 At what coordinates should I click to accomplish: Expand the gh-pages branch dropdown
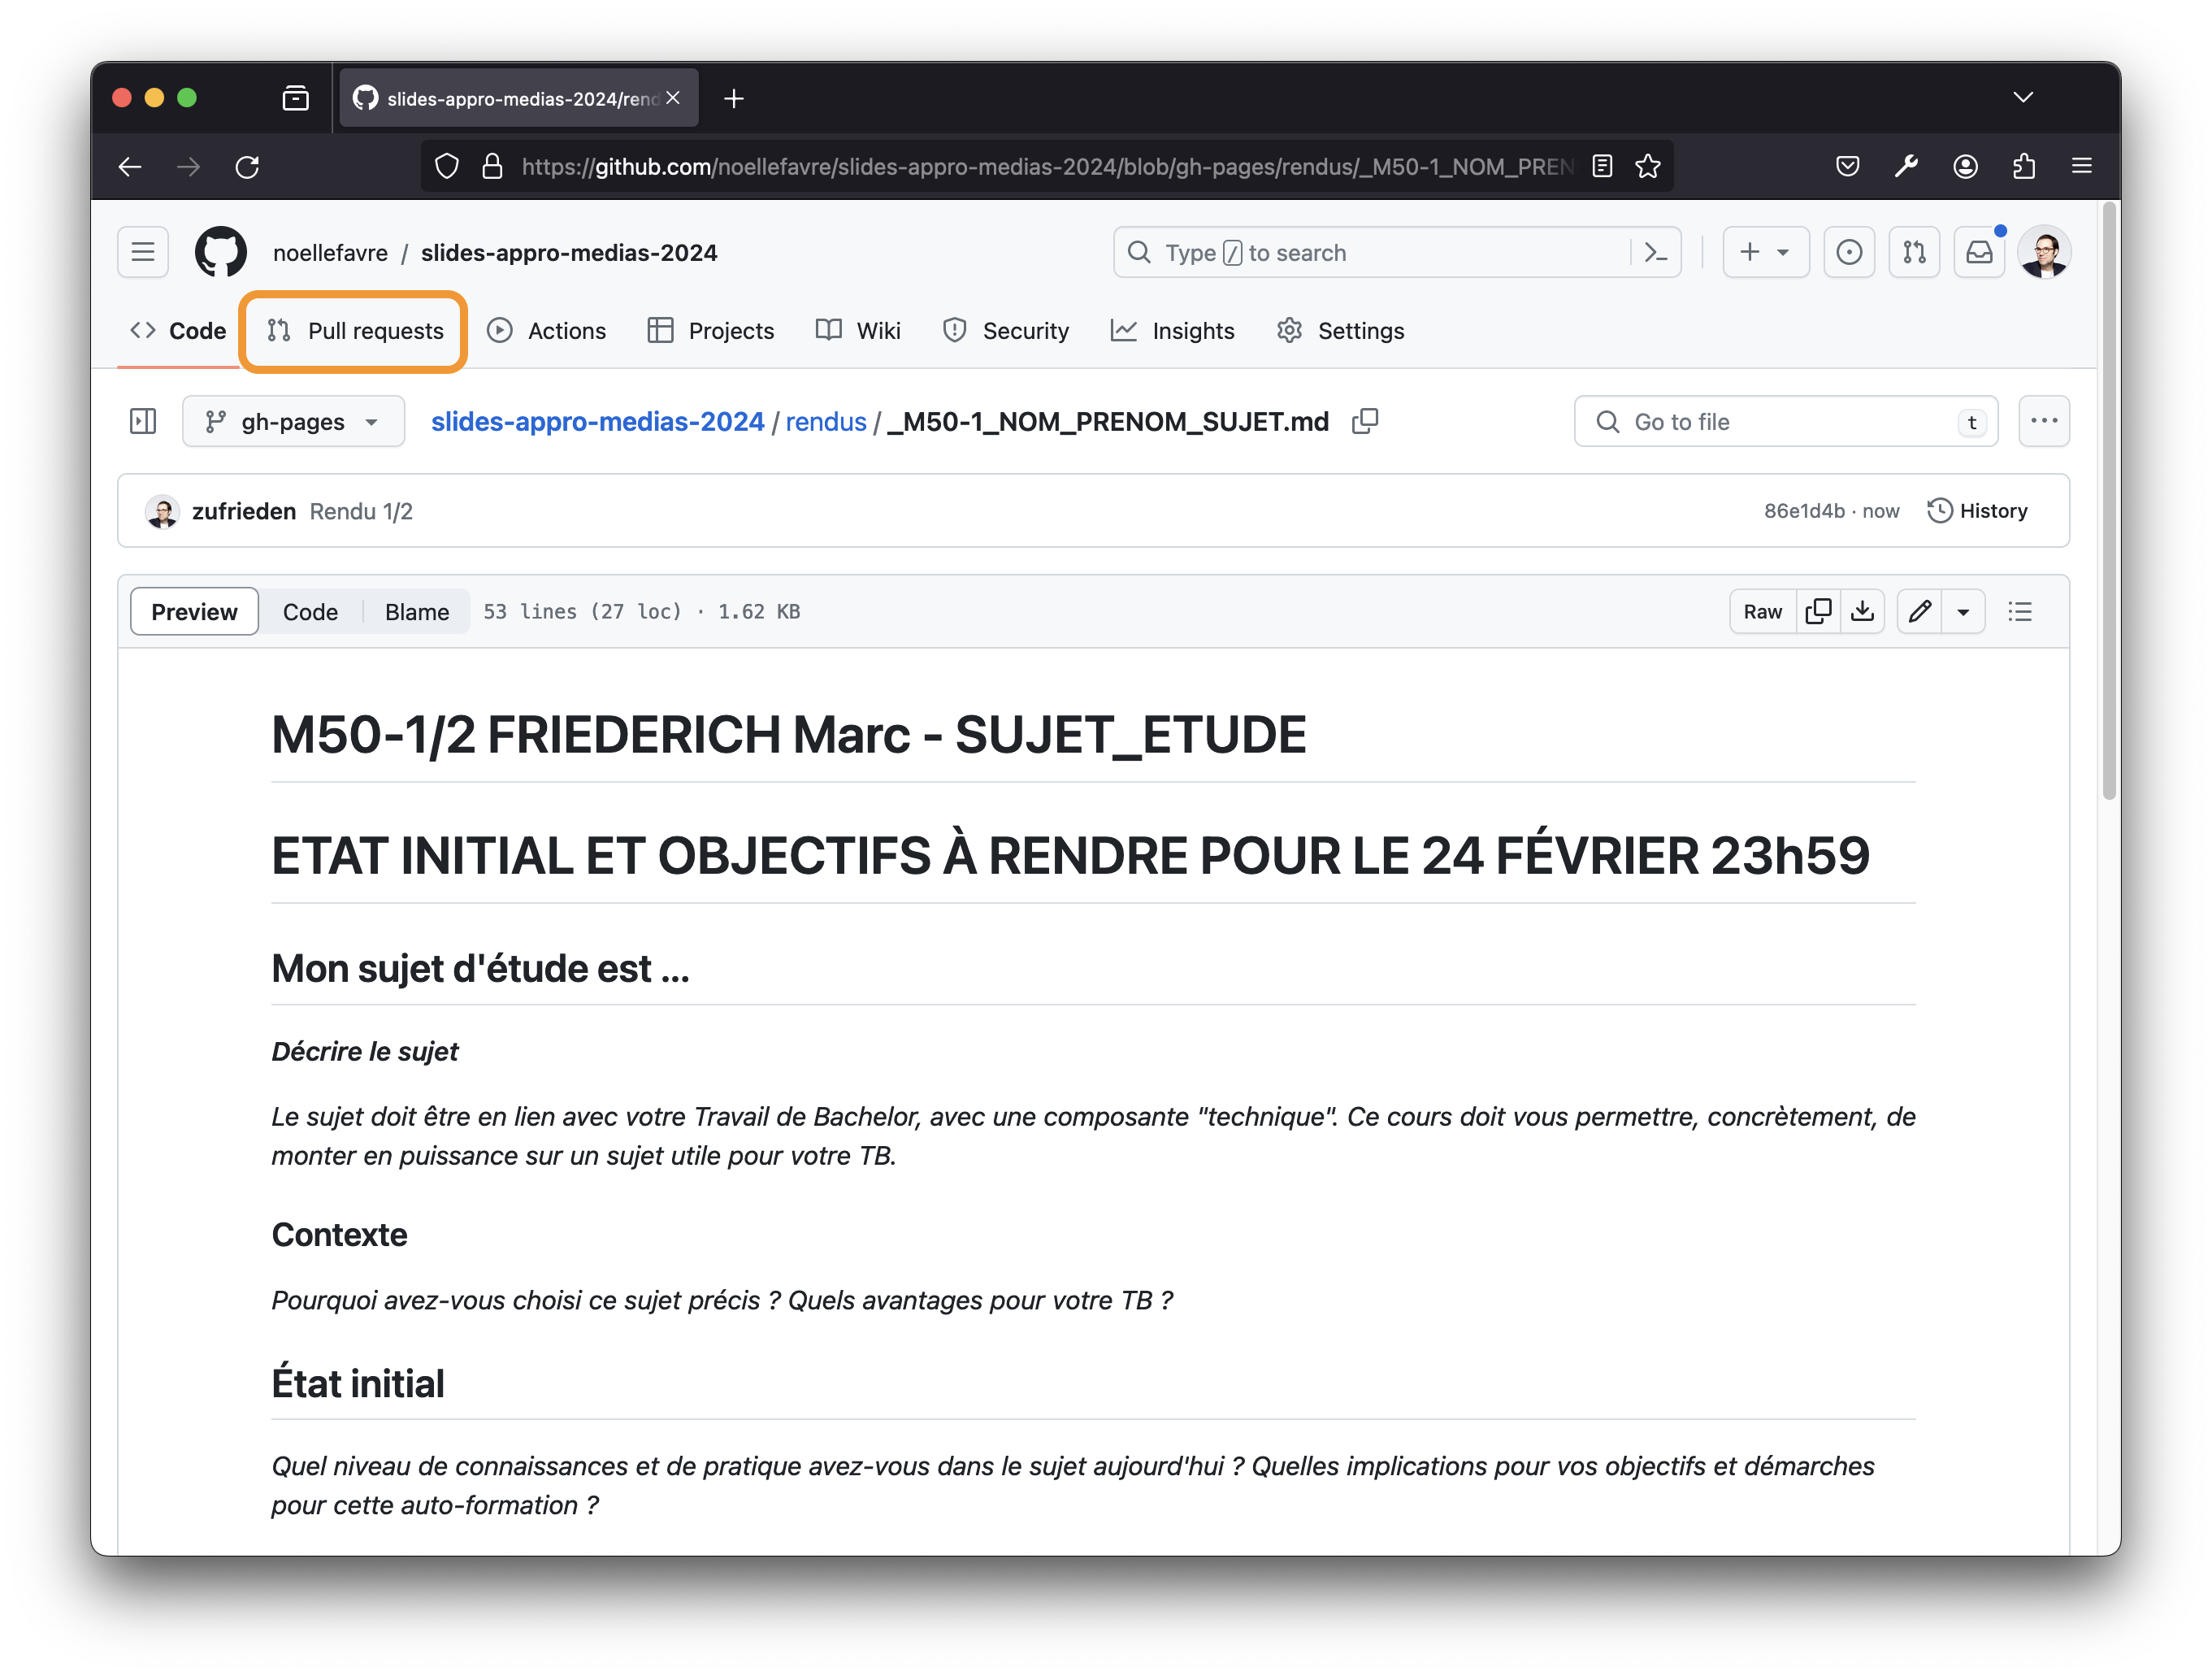[293, 421]
